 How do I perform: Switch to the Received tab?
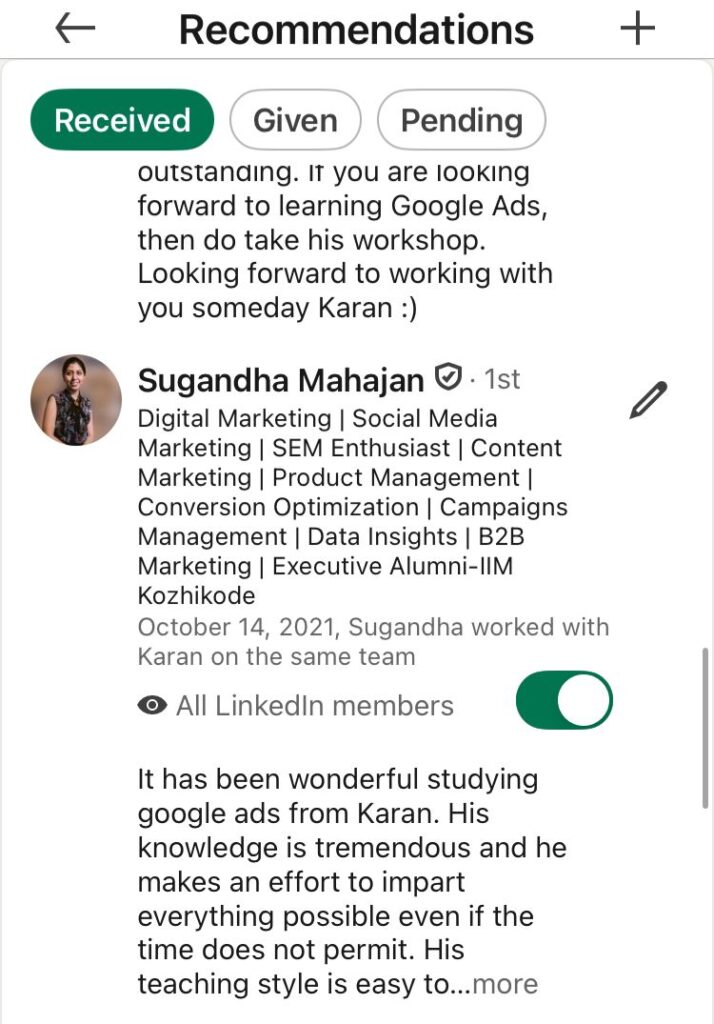pos(122,120)
